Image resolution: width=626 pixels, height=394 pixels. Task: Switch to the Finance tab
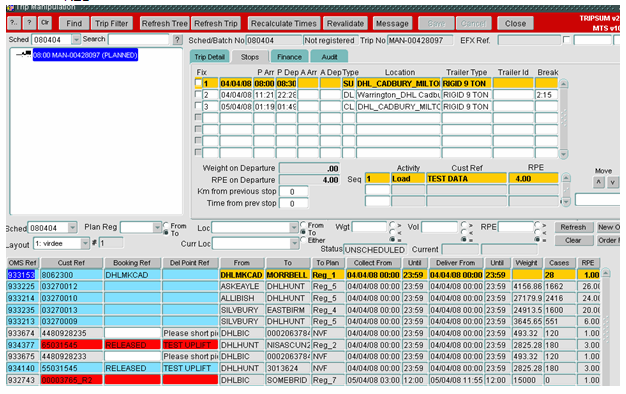tap(289, 57)
